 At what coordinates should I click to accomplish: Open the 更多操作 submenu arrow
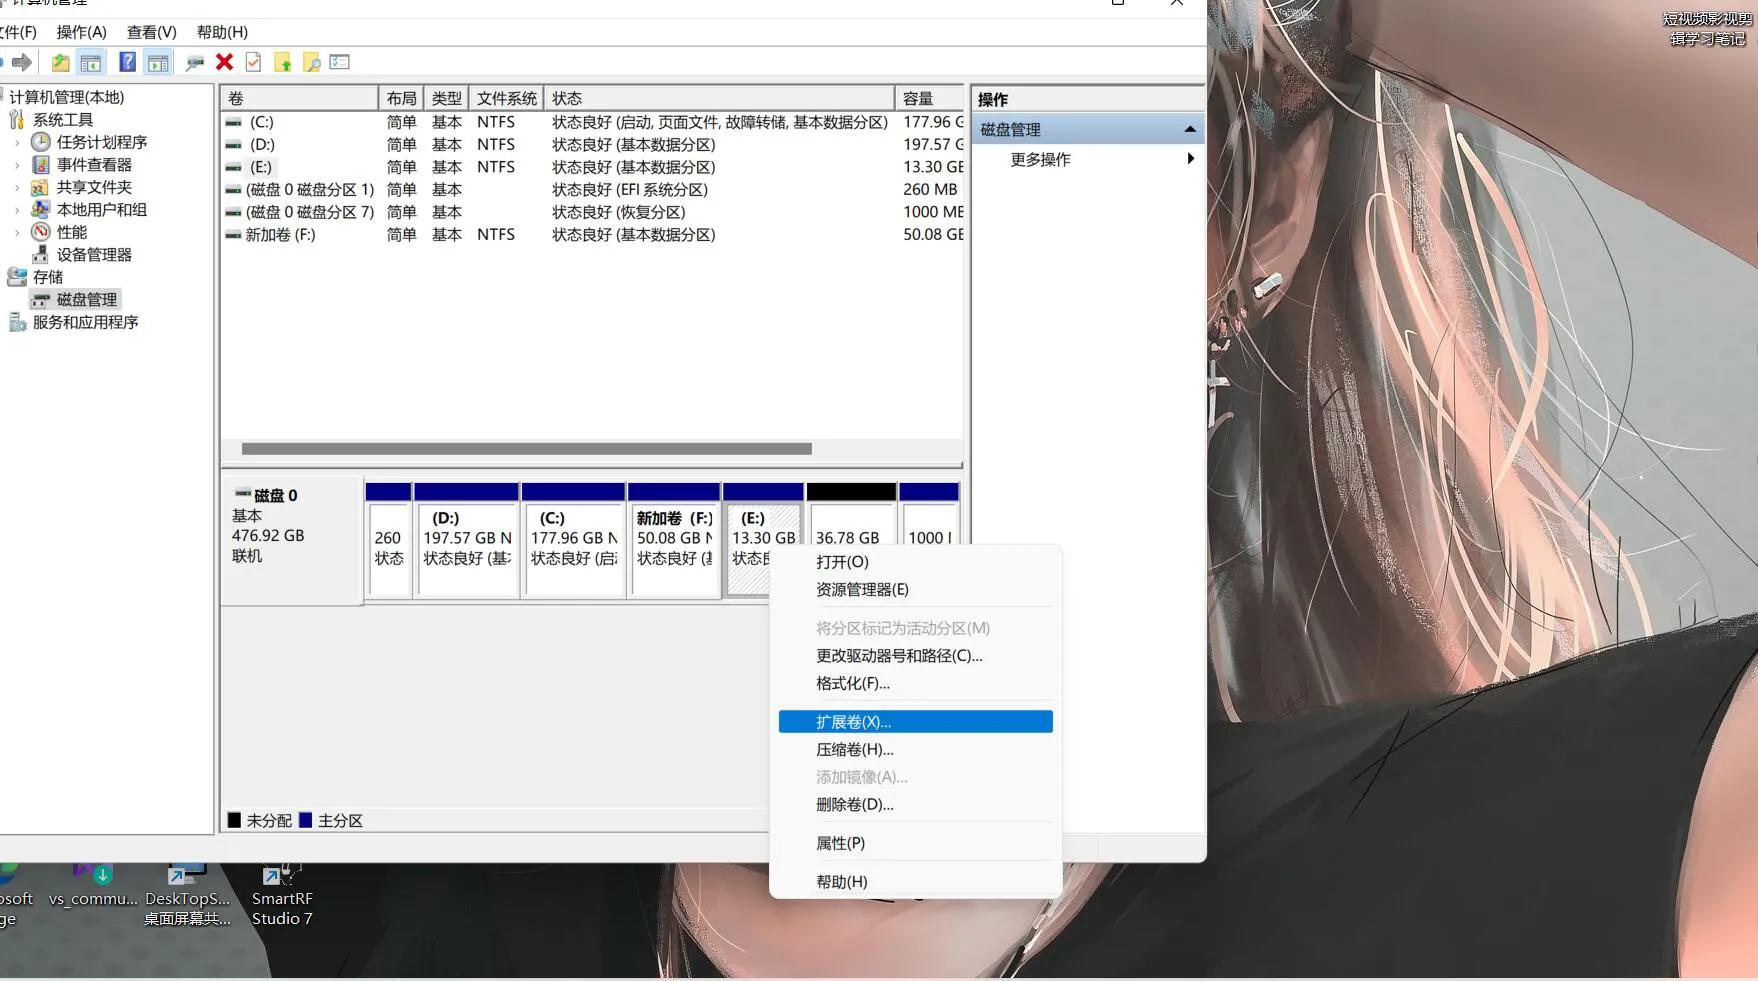pyautogui.click(x=1189, y=159)
